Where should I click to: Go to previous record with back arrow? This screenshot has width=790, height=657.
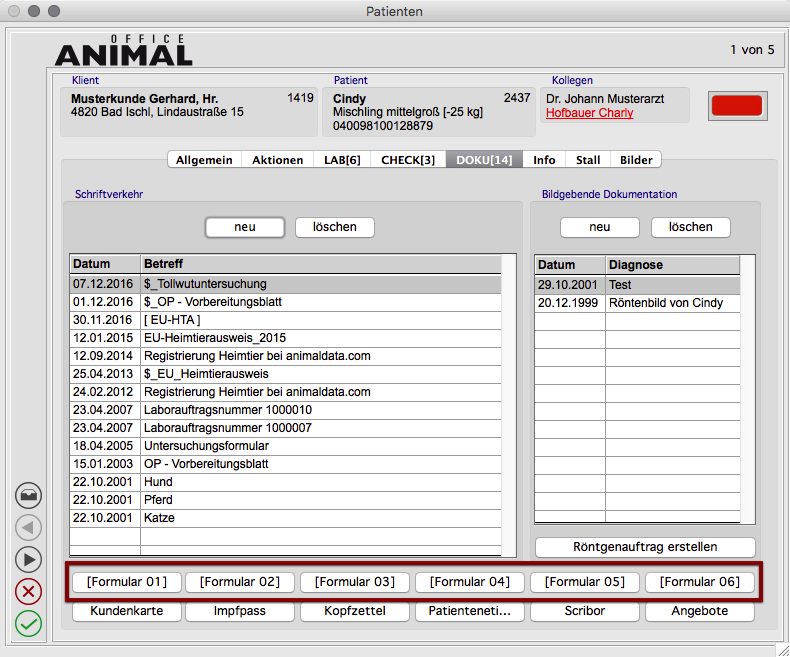click(29, 527)
